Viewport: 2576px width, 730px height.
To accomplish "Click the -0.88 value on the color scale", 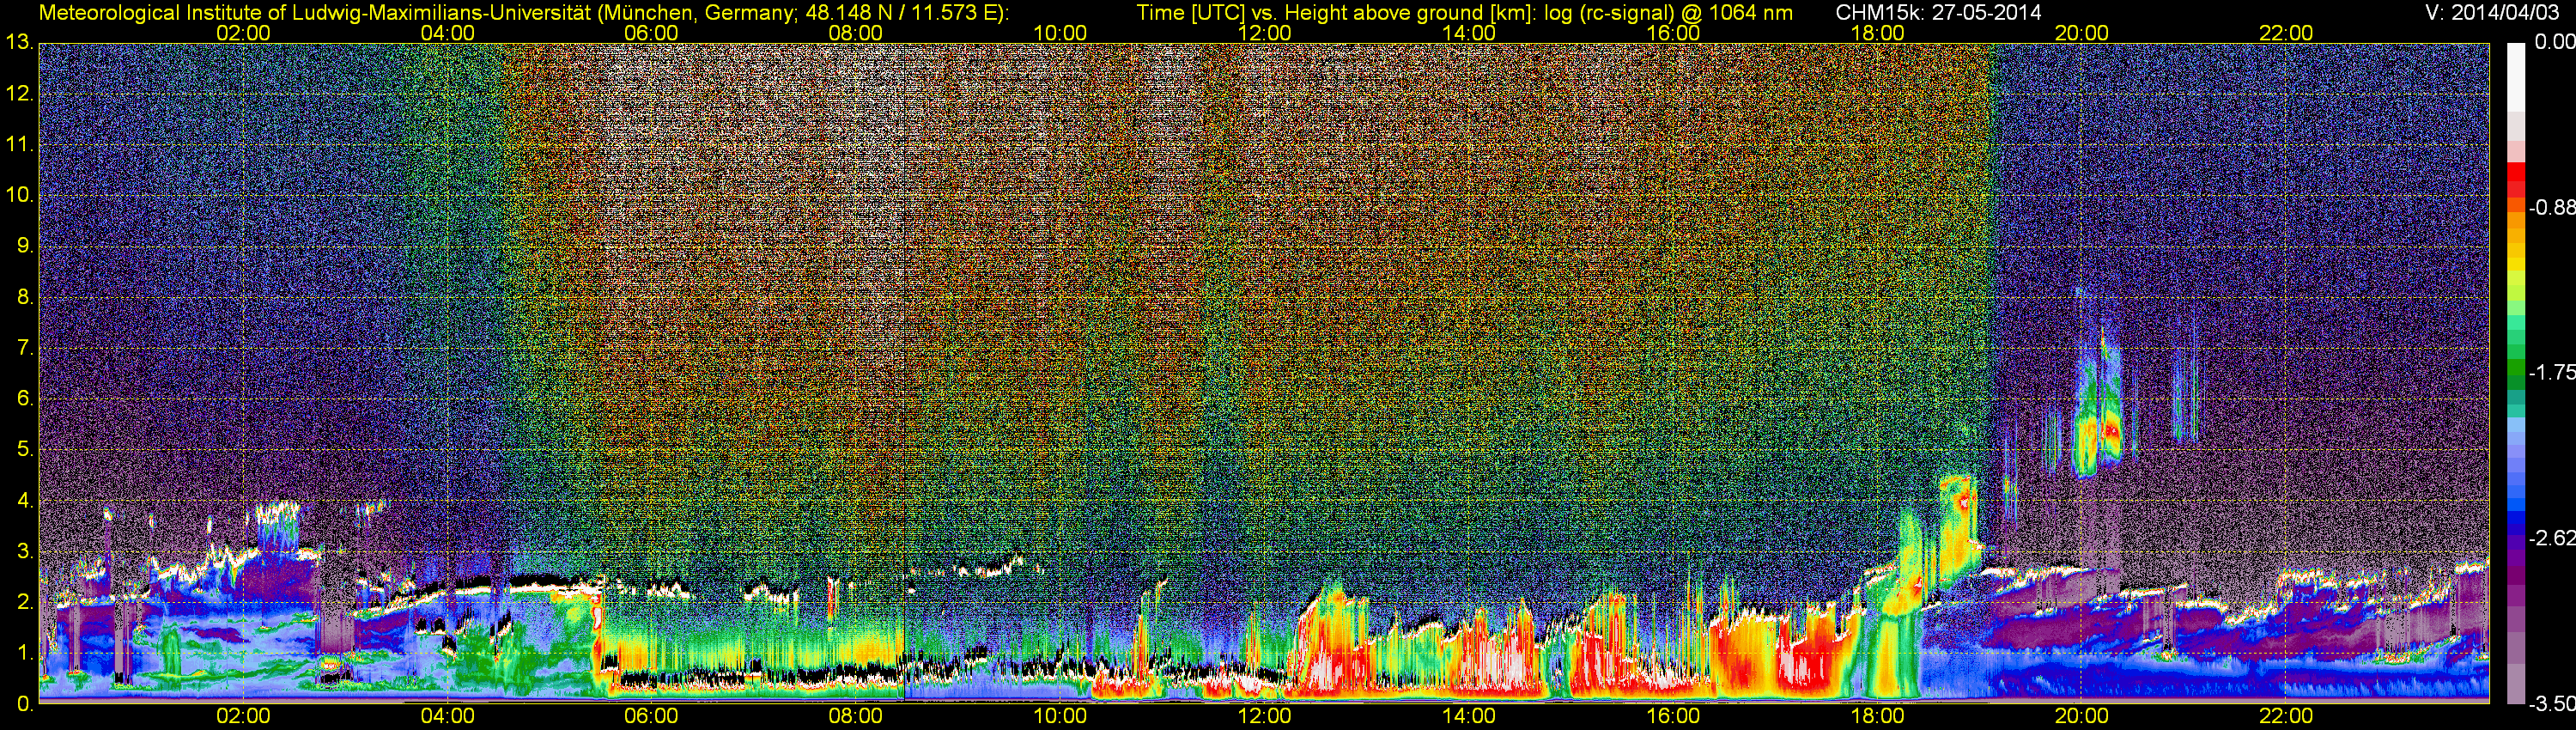I will [x=2552, y=207].
